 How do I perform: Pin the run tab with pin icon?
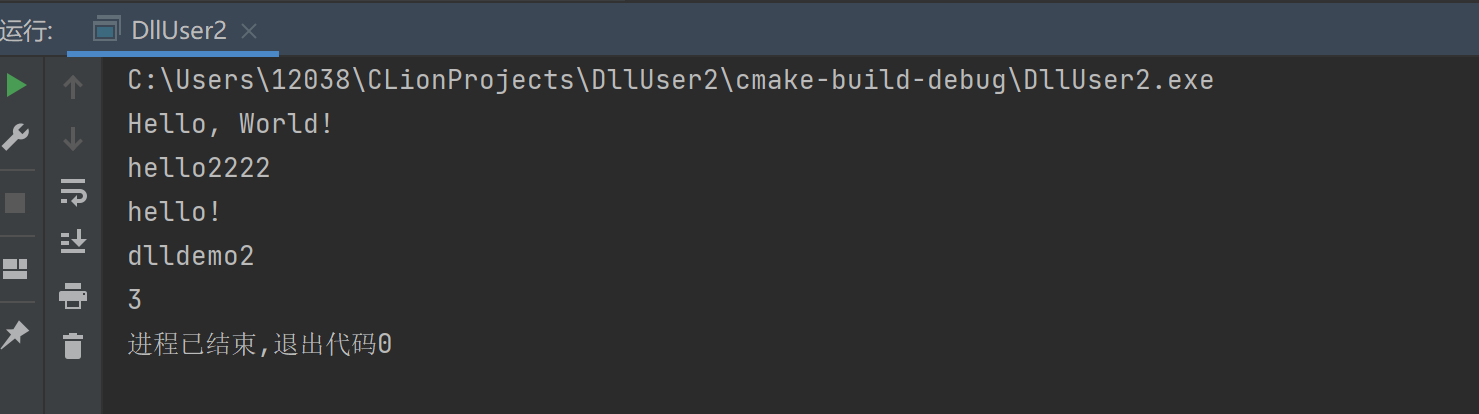coord(15,335)
